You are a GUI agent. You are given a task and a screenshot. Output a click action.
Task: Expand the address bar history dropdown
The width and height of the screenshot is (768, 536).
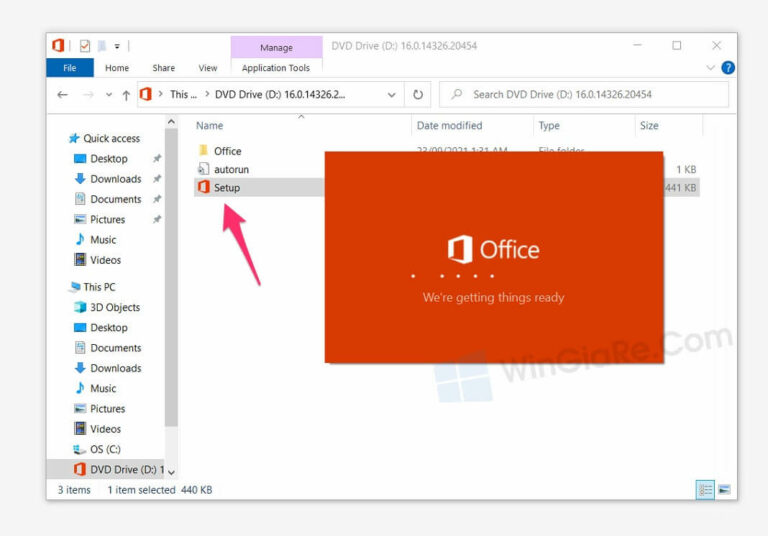coord(391,95)
